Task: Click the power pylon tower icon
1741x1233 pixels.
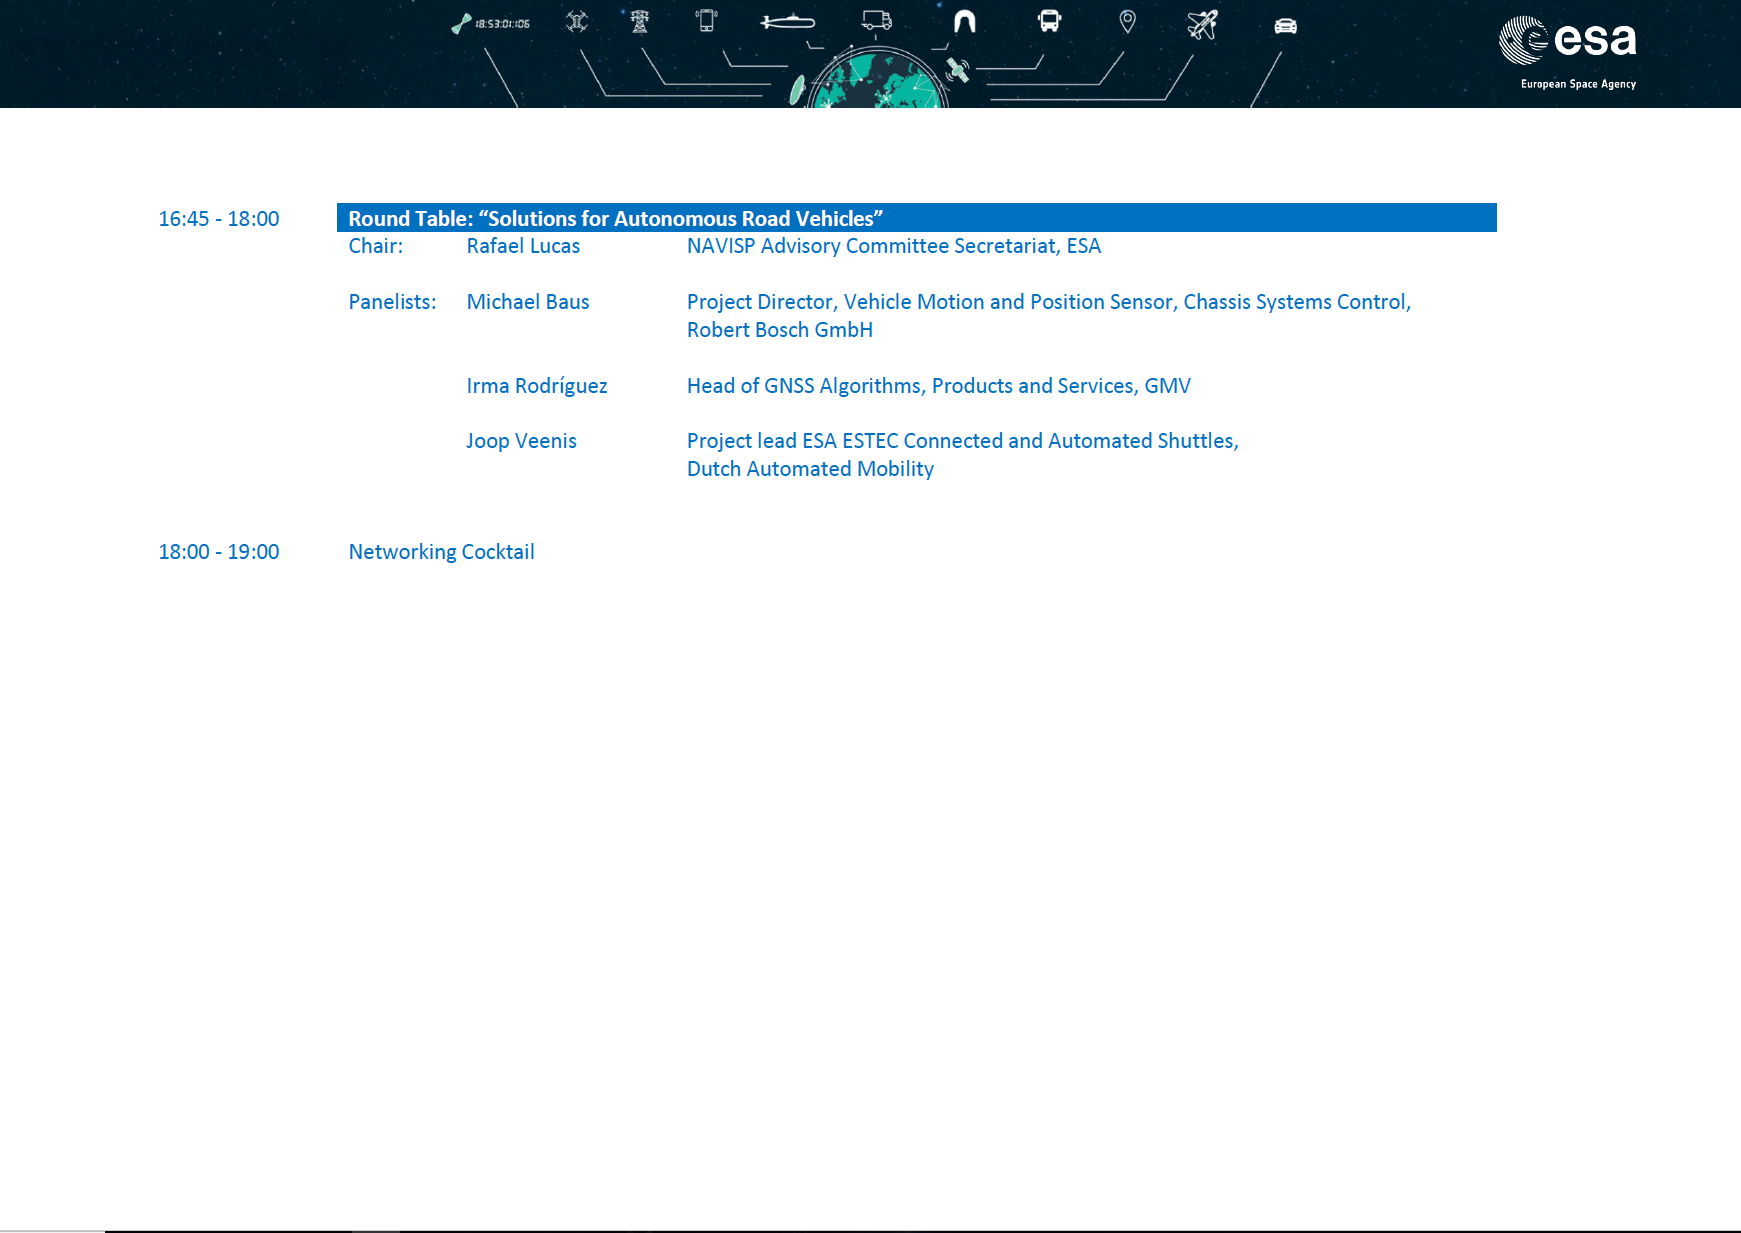Action: coord(640,21)
